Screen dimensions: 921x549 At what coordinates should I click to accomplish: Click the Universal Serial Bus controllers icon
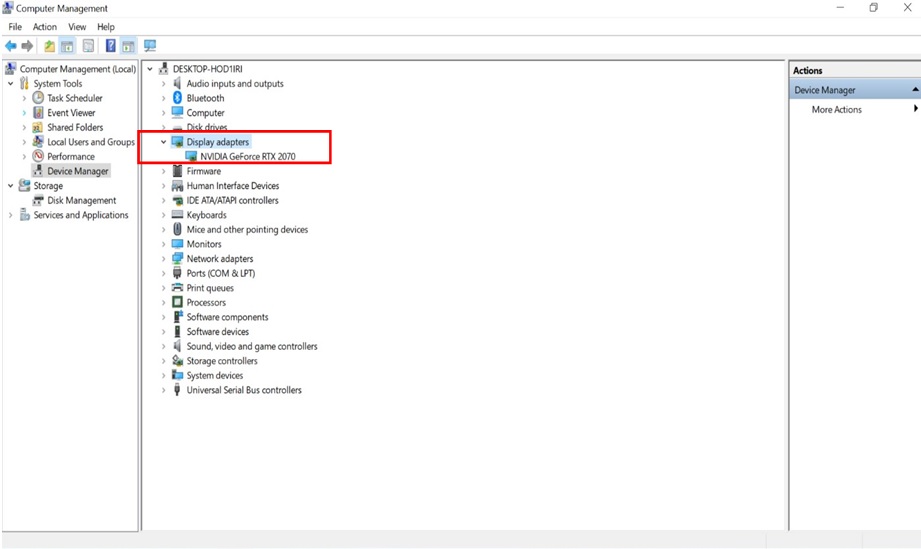tap(177, 390)
